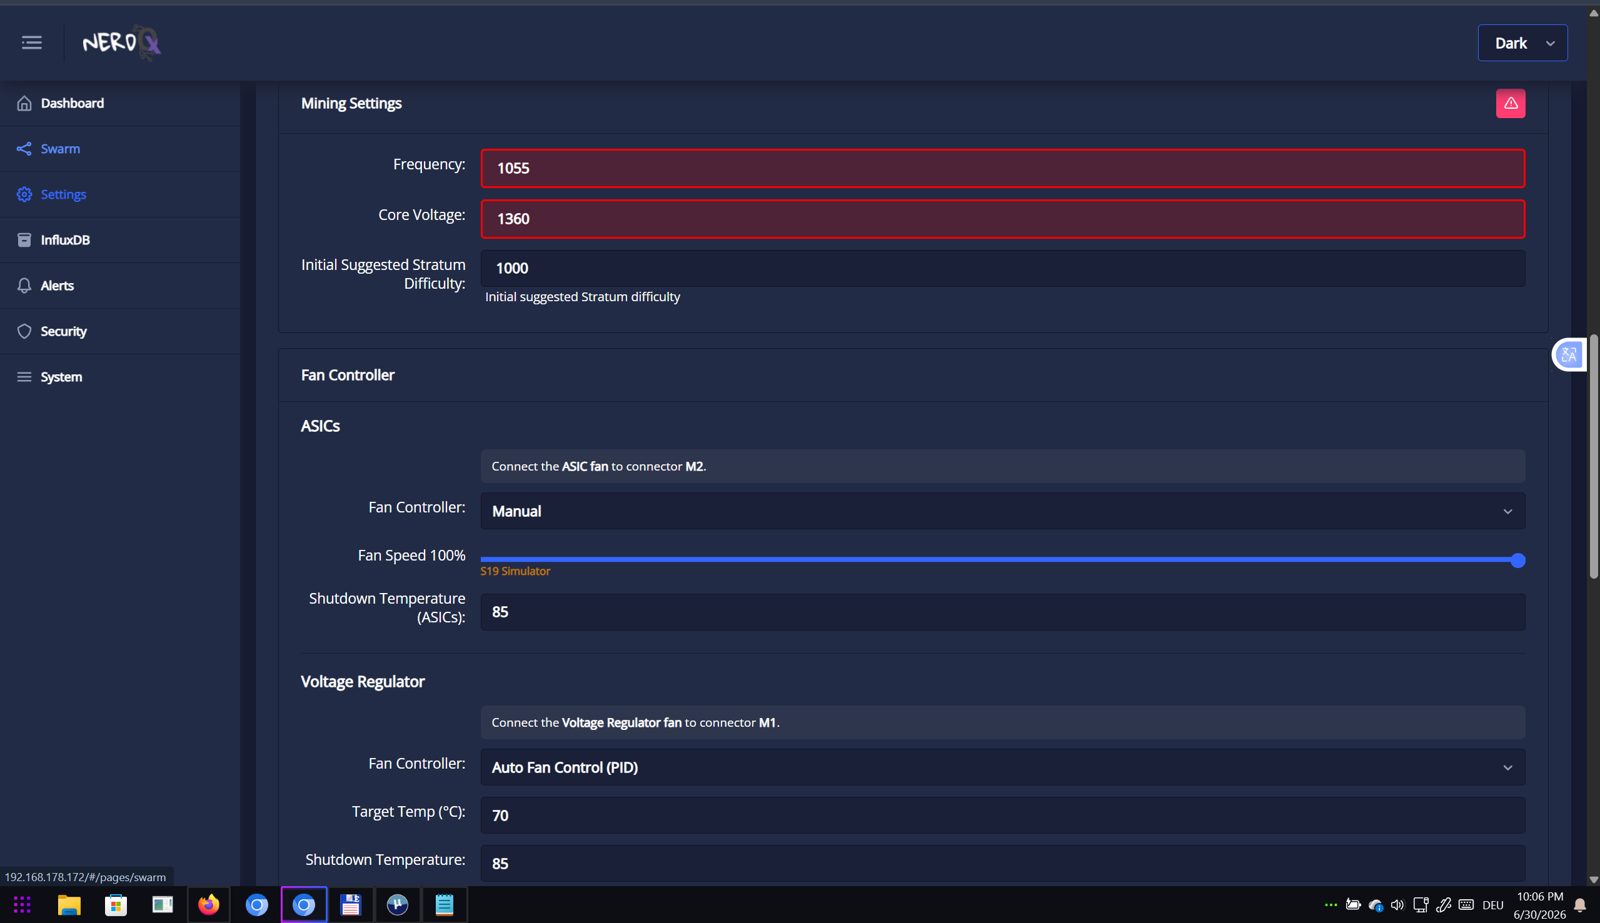The height and width of the screenshot is (923, 1600).
Task: Click the notification bell in the system tray
Action: (x=1580, y=905)
